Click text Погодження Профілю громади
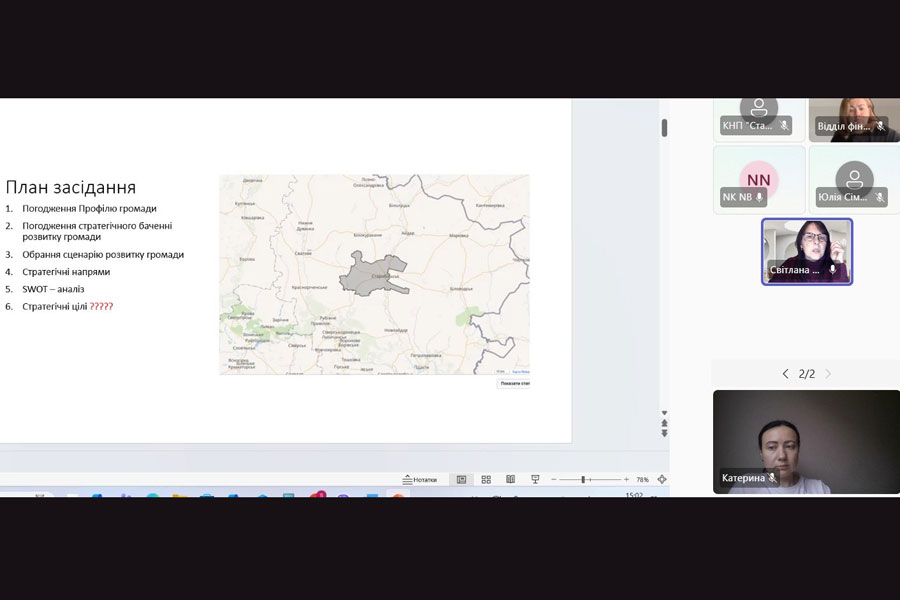 click(x=89, y=208)
